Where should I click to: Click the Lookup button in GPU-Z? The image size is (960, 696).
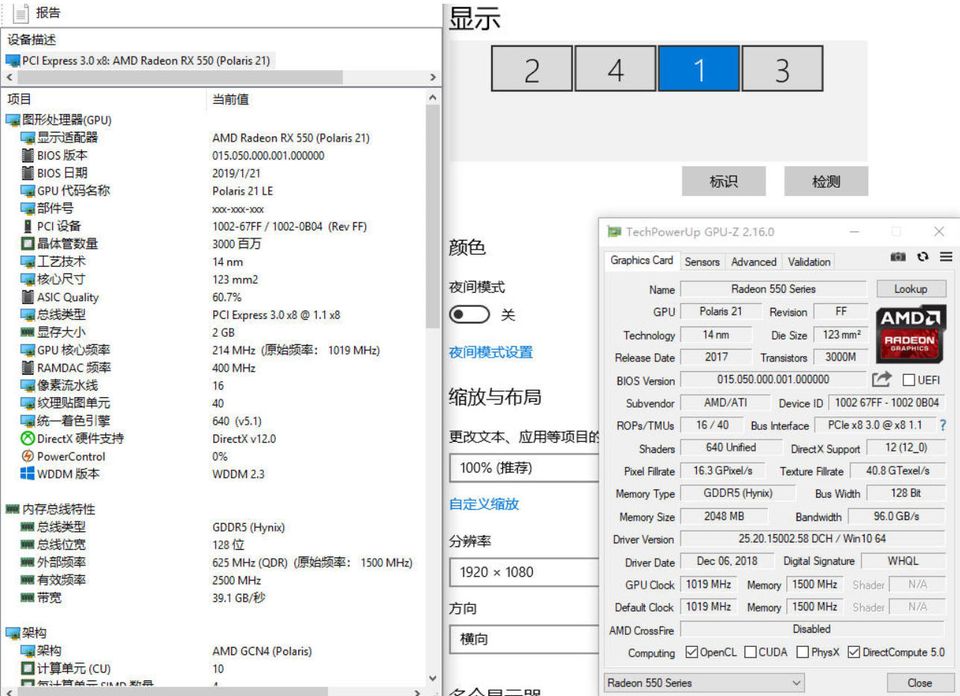[910, 289]
